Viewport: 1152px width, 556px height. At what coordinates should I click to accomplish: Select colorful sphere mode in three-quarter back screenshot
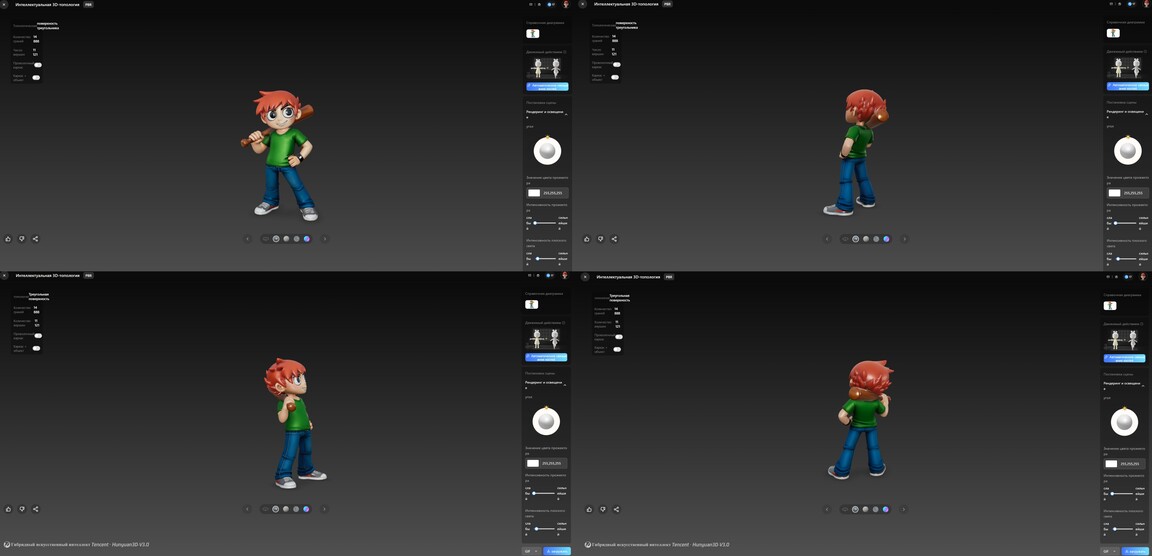[x=886, y=239]
